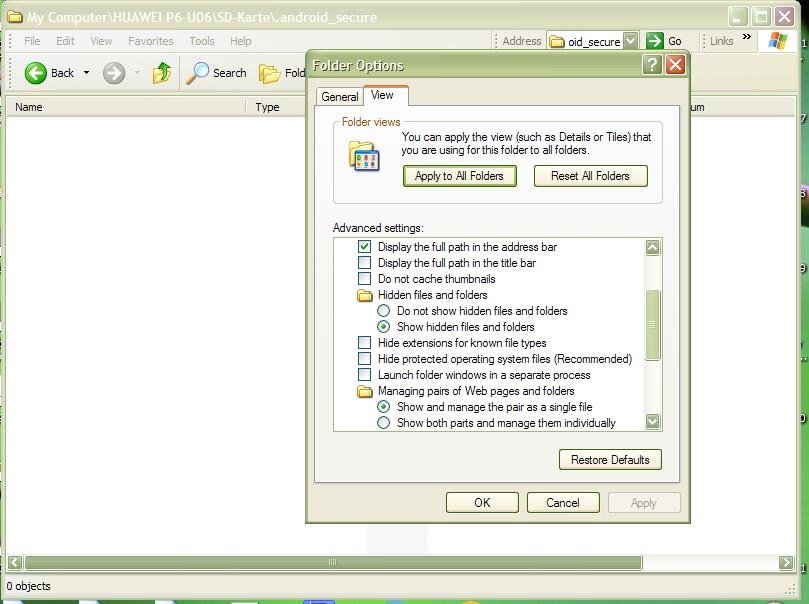Check Display the full path in title bar

pyautogui.click(x=364, y=263)
